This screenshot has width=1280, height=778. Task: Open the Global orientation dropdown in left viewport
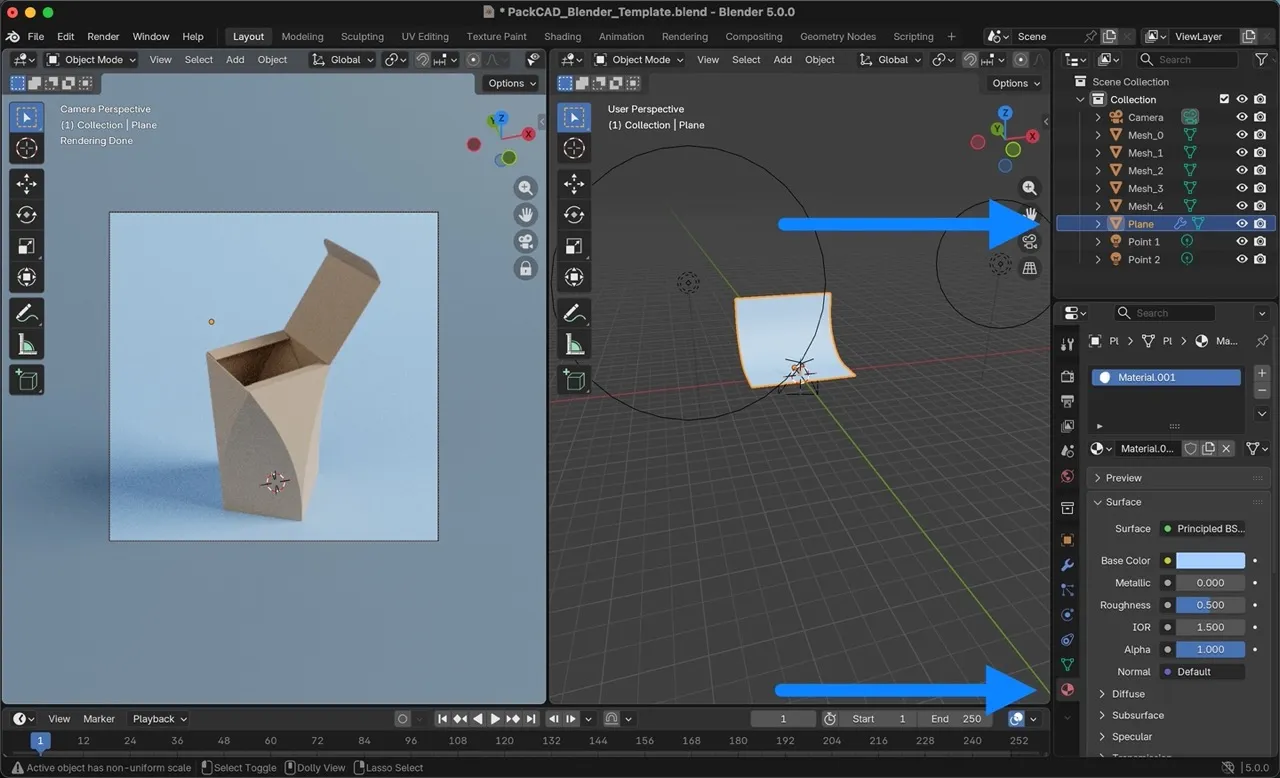click(x=344, y=60)
